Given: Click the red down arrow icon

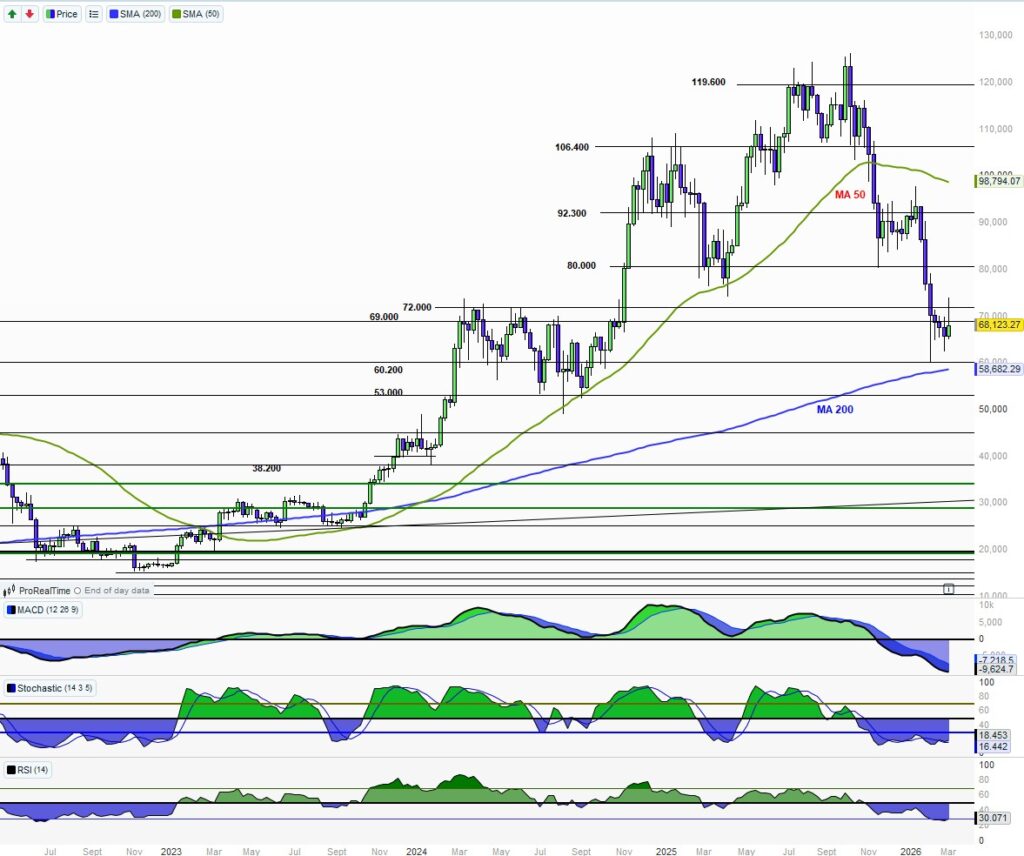Looking at the screenshot, I should 29,14.
